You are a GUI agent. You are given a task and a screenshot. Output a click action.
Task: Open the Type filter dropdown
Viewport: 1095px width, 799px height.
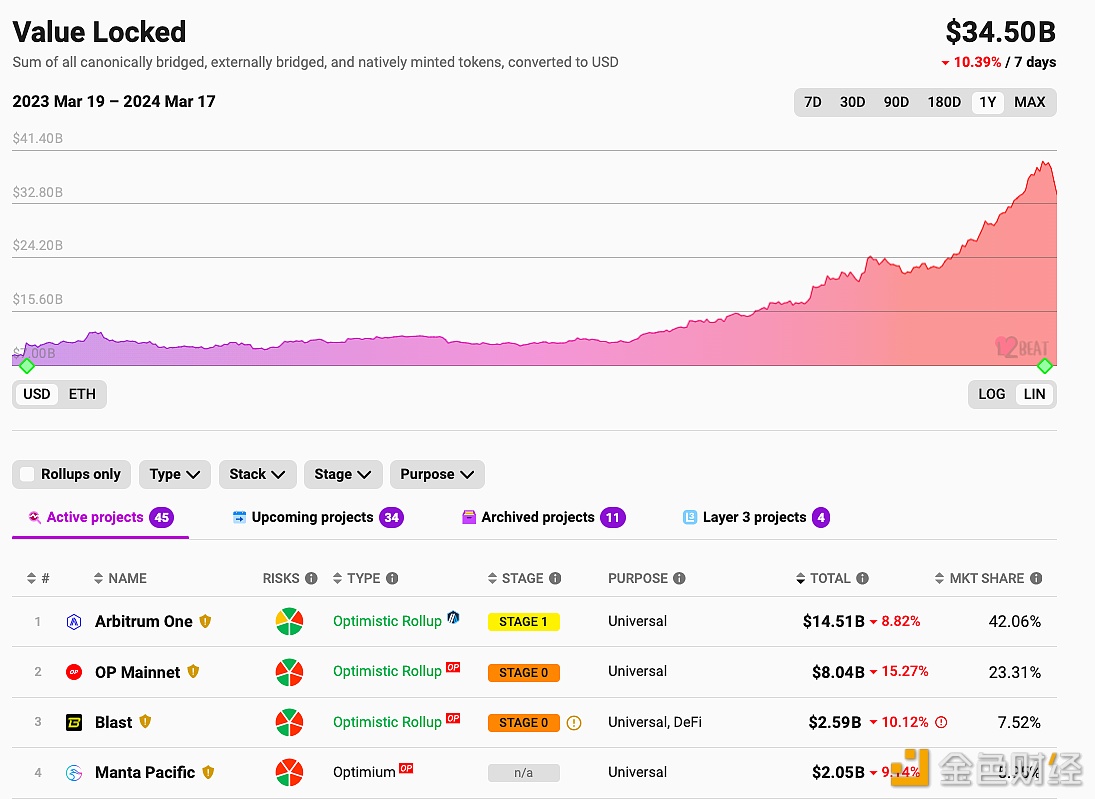click(175, 474)
